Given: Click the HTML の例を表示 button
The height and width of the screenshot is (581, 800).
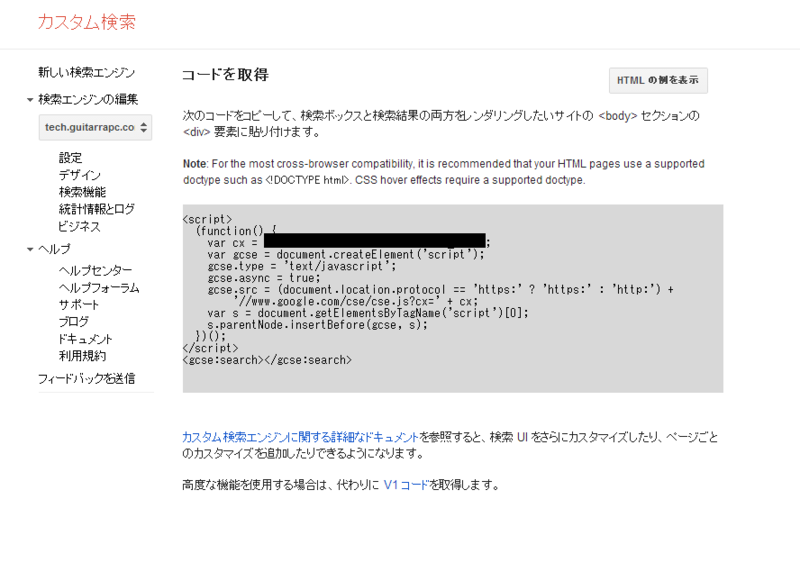Looking at the screenshot, I should pos(658,81).
